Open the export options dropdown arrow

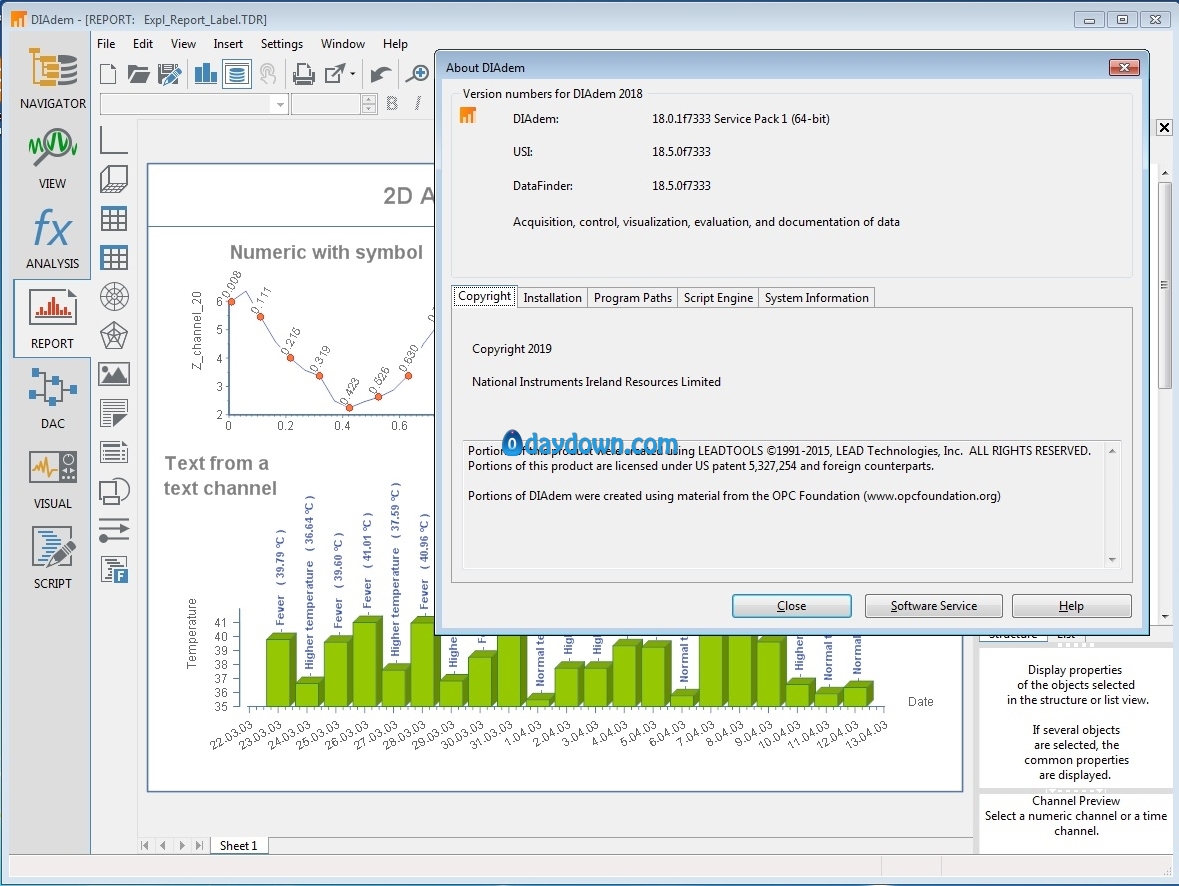tap(352, 74)
